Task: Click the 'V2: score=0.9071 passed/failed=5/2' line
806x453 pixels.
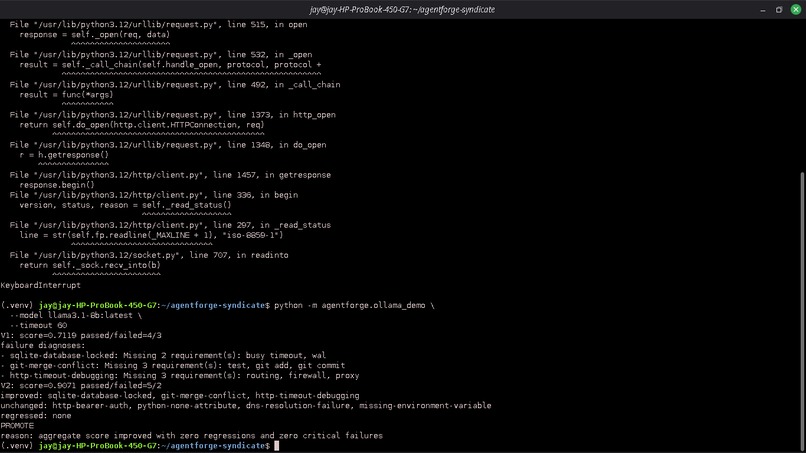Action: (81, 386)
